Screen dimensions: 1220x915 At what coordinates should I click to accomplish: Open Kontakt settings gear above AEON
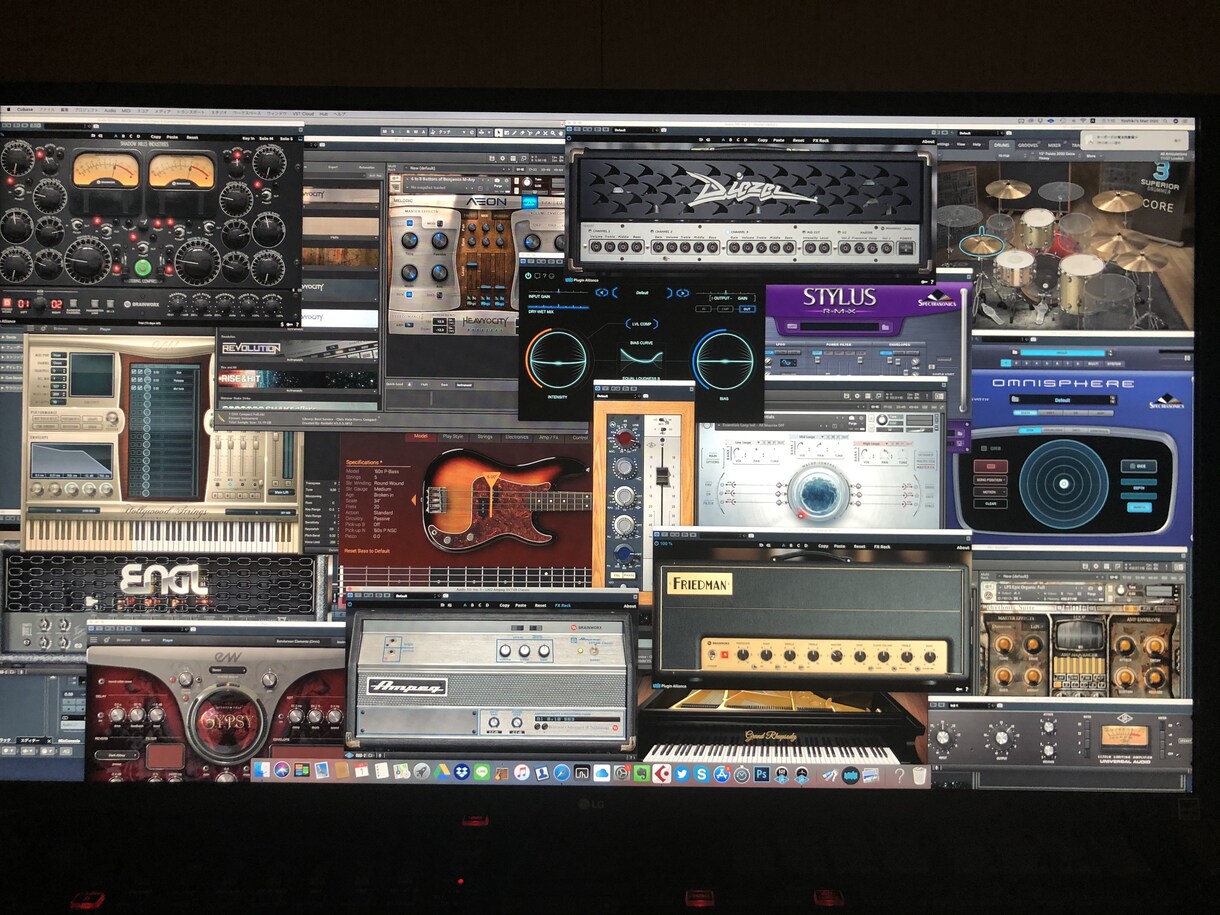pos(503,158)
